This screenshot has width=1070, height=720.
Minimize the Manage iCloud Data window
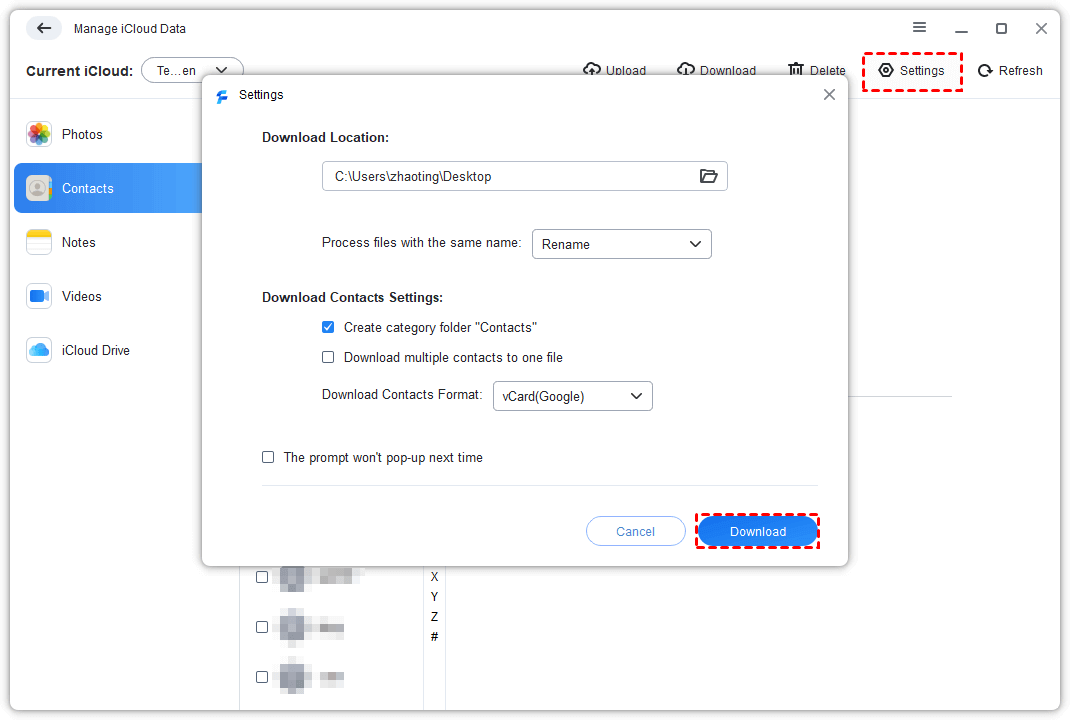pos(961,29)
